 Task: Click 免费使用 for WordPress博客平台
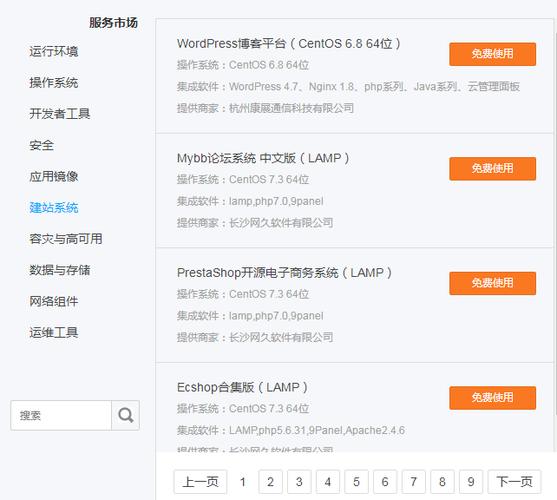click(x=492, y=54)
